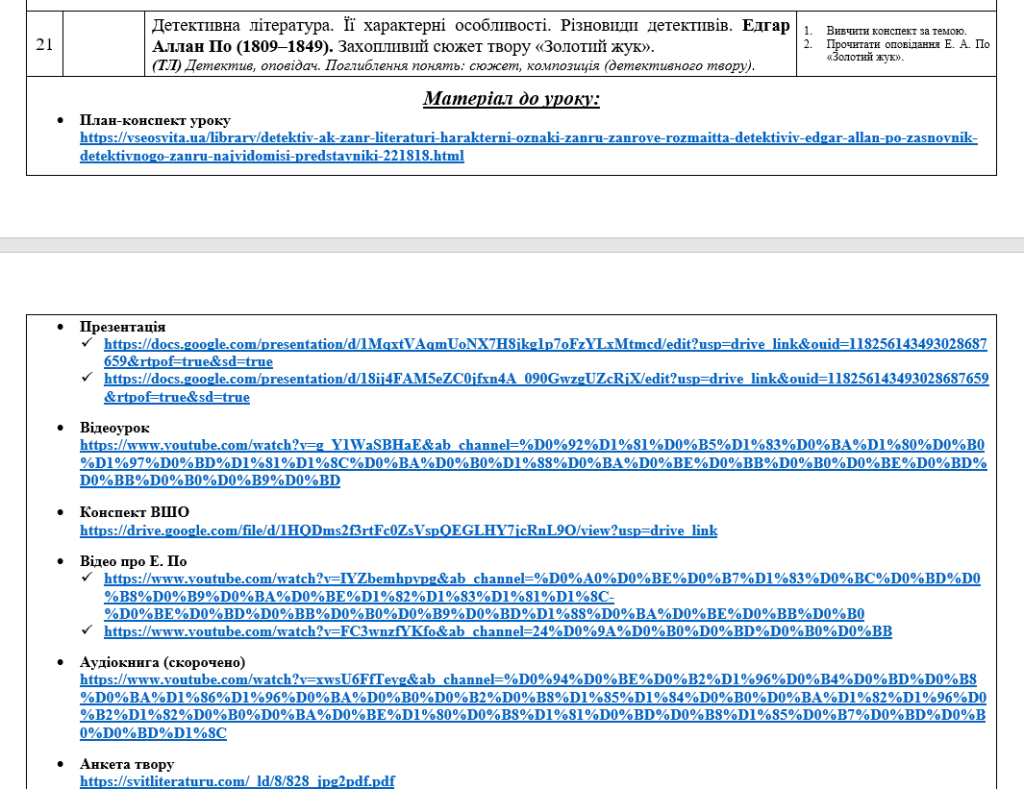This screenshot has width=1024, height=789.
Task: Click the "Відеоурок" bullet label
Action: pos(115,428)
